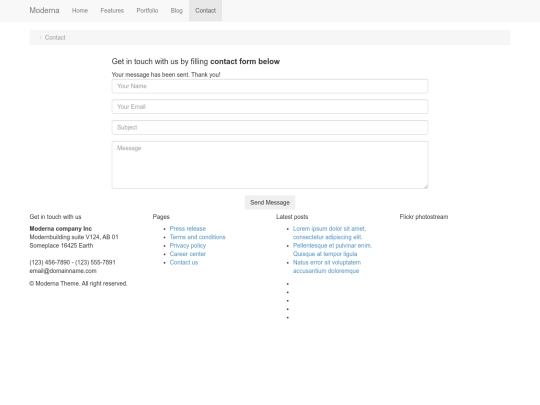Viewport: 540px width, 405px height.
Task: Open the Privacy policy link
Action: 188,246
